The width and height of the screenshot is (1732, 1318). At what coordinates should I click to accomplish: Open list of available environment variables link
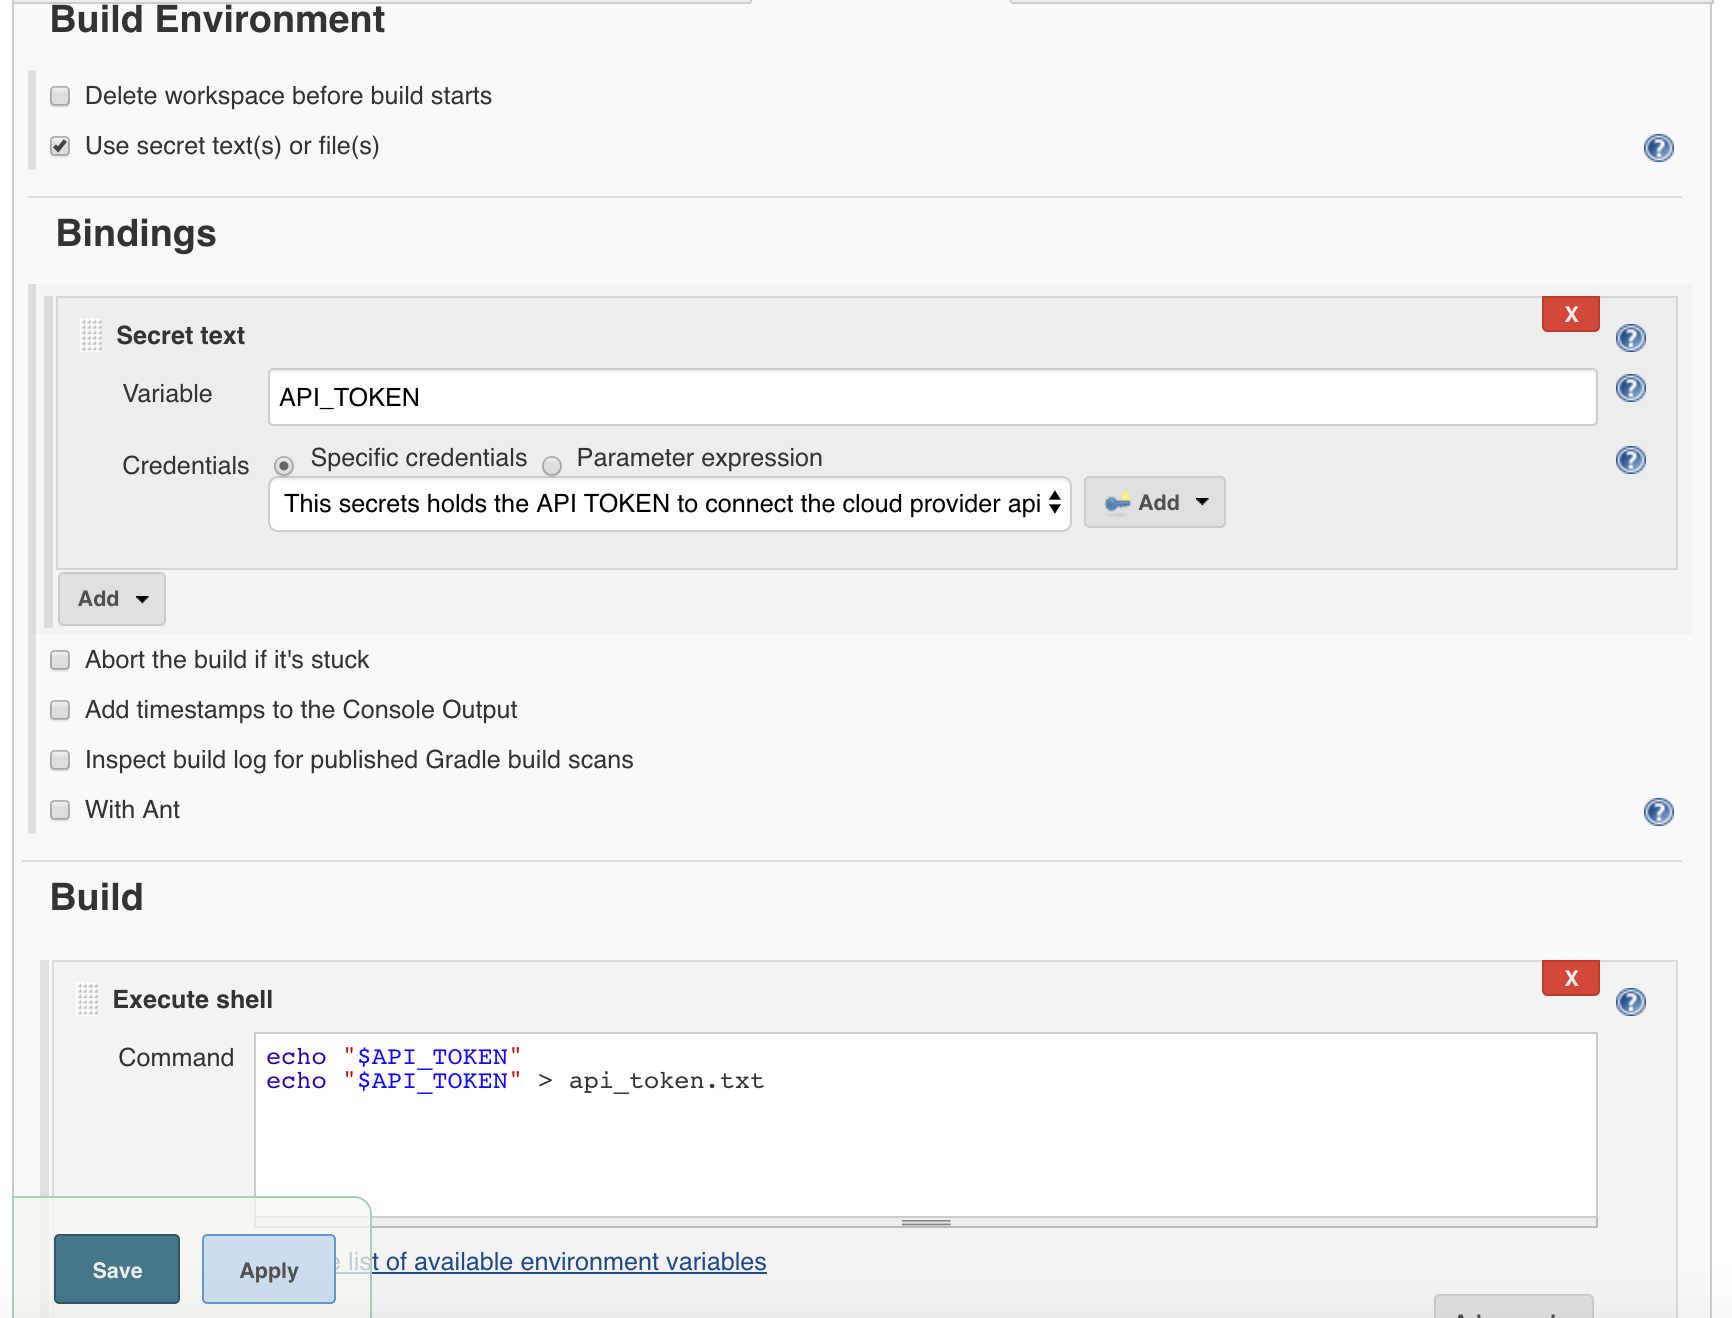(575, 1262)
